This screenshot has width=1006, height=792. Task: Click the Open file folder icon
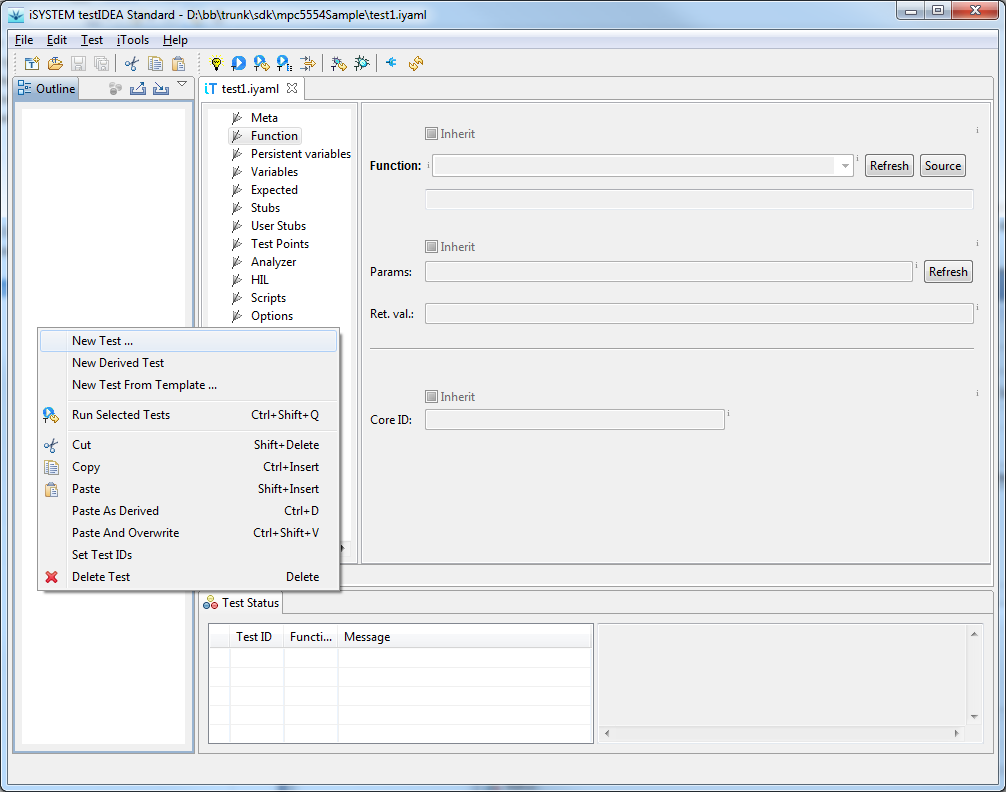click(x=55, y=64)
